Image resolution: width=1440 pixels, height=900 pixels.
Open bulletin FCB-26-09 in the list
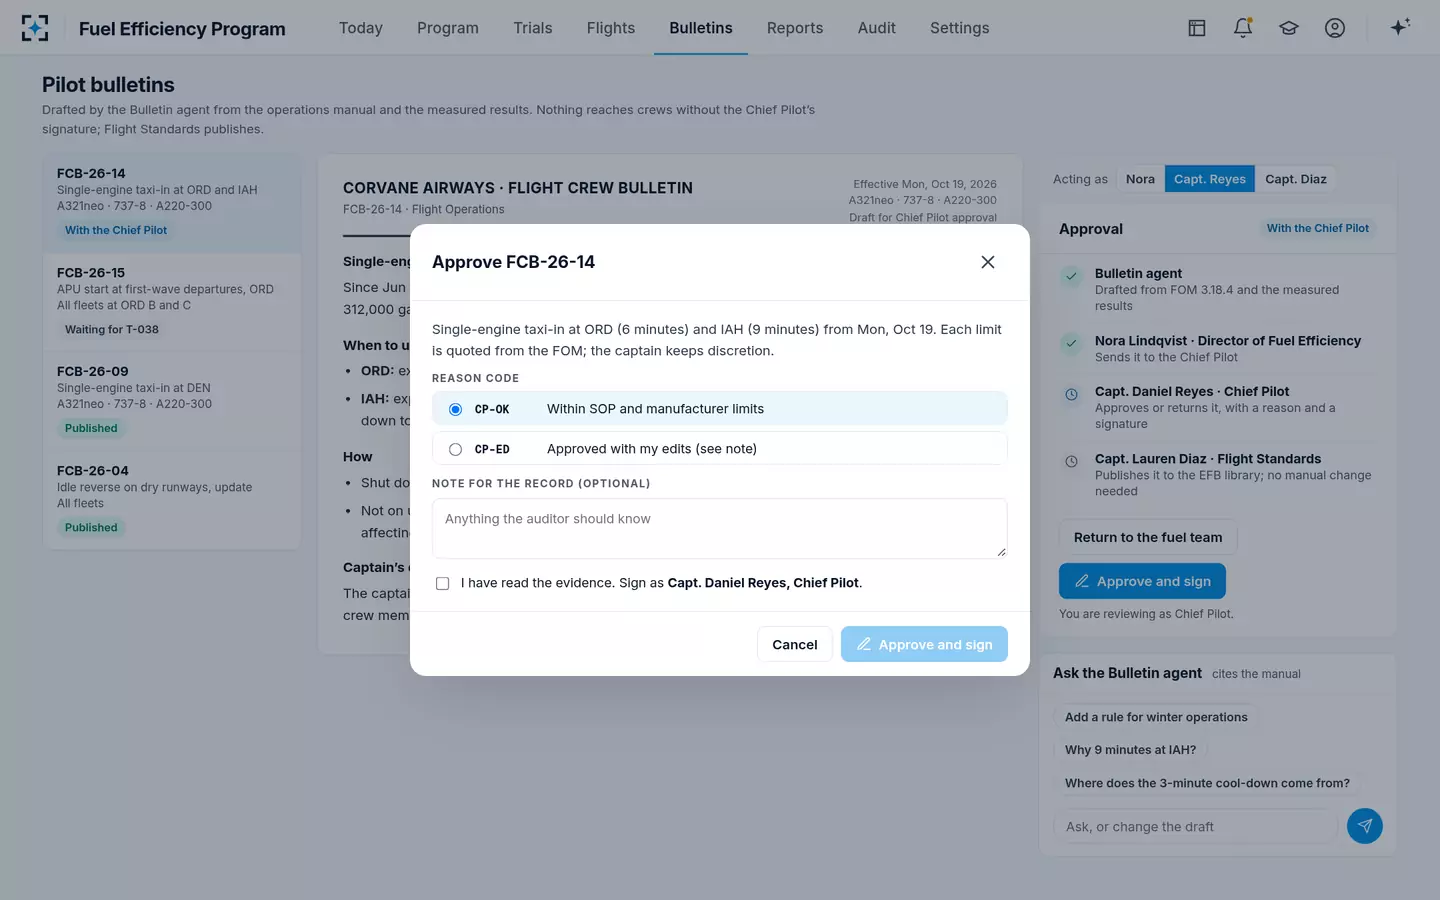(x=172, y=401)
